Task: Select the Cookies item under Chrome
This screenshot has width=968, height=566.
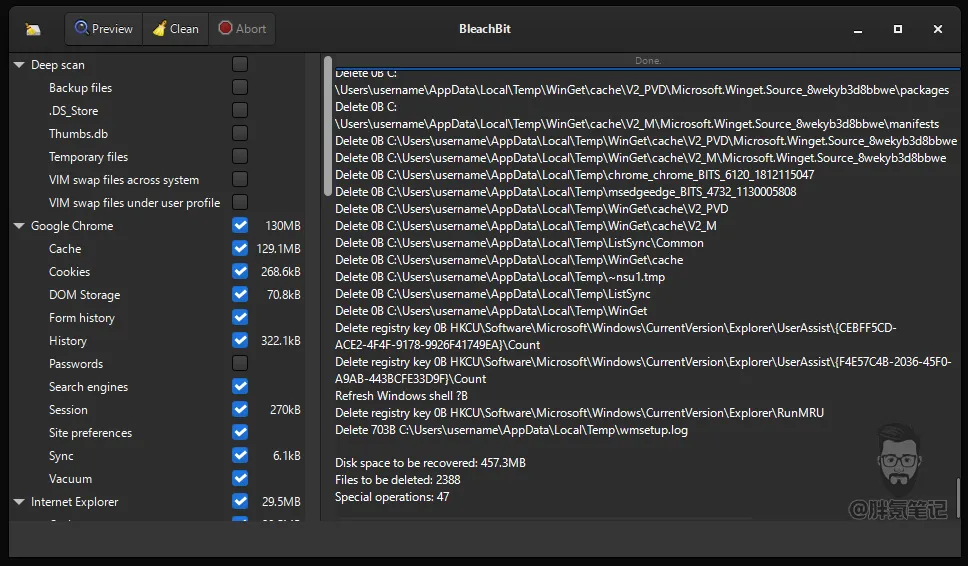Action: tap(69, 272)
